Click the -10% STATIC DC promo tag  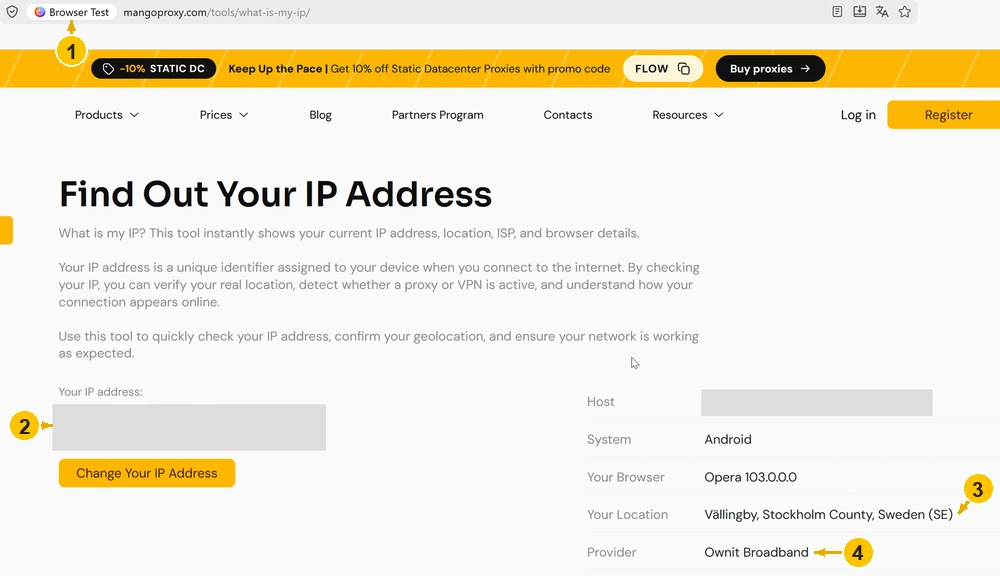pos(154,68)
